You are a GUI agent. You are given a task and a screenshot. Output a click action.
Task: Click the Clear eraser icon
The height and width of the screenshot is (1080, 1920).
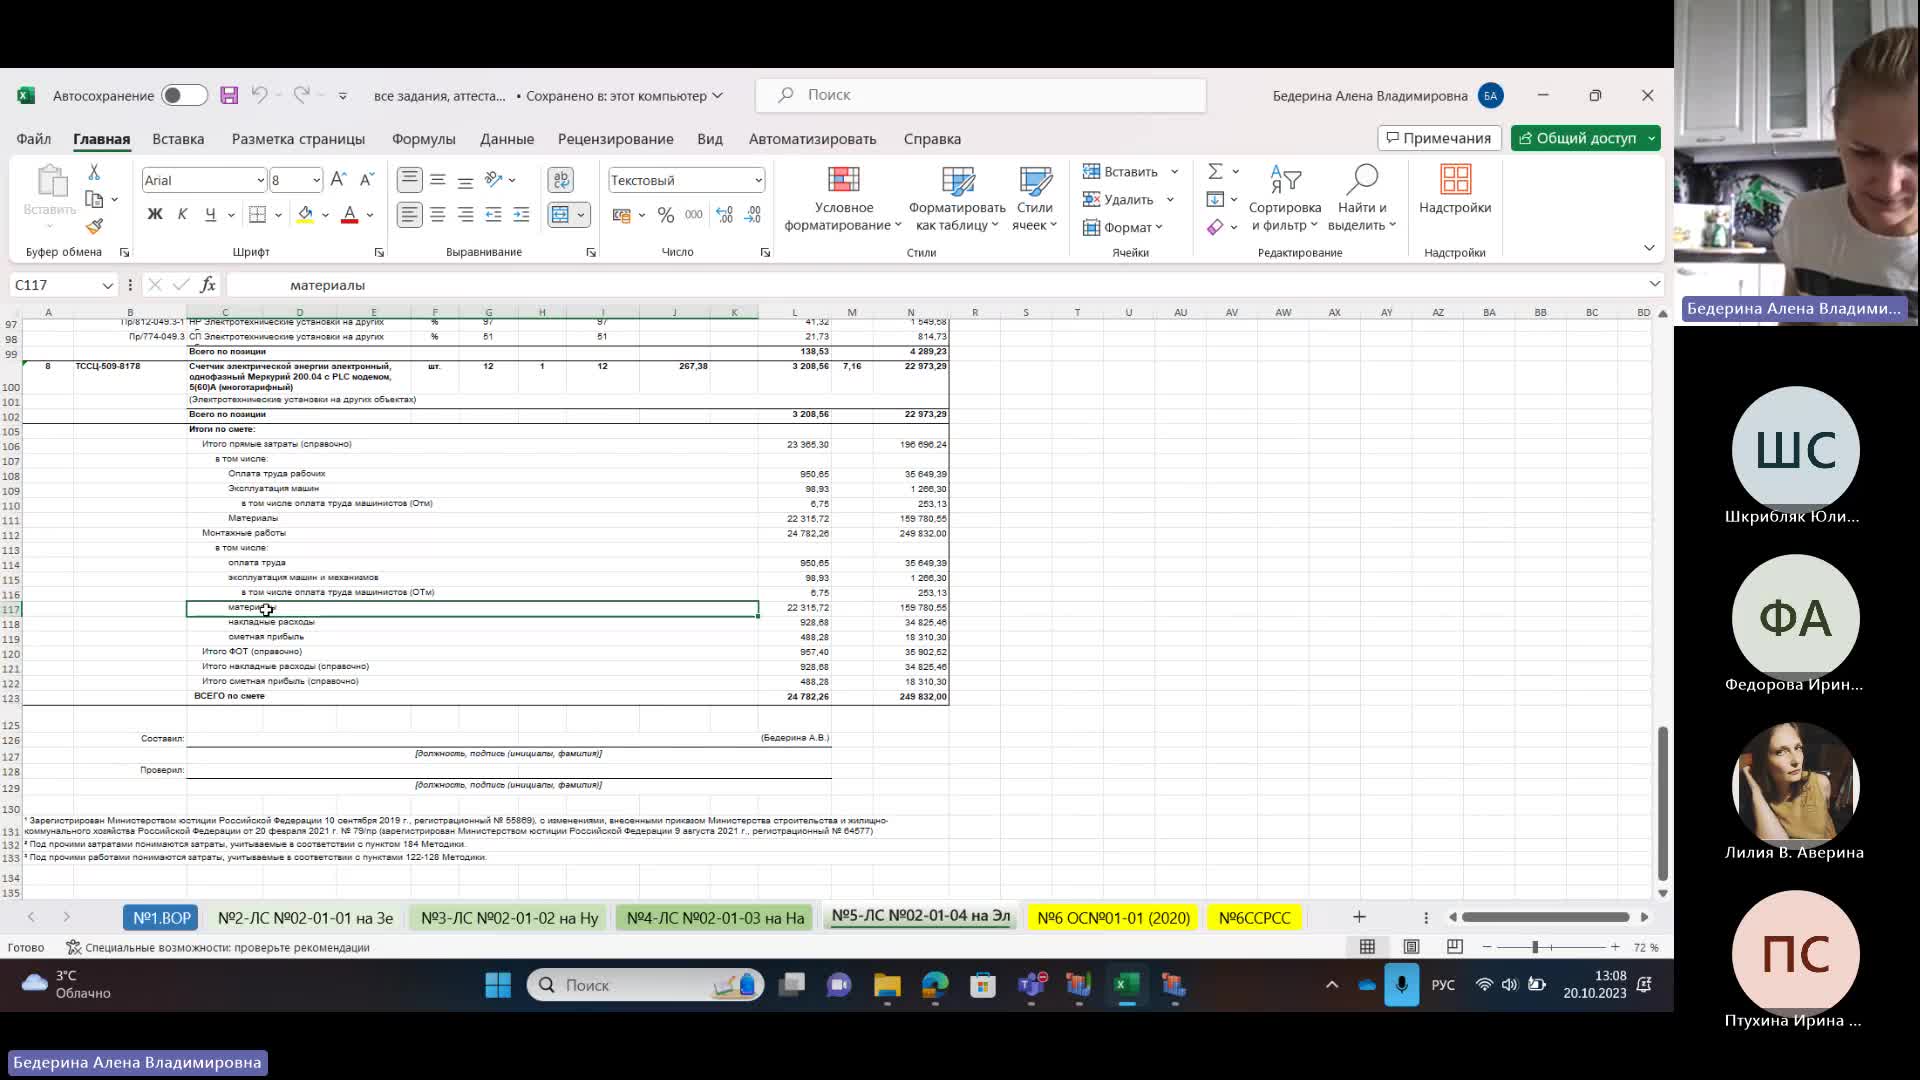coord(1215,228)
